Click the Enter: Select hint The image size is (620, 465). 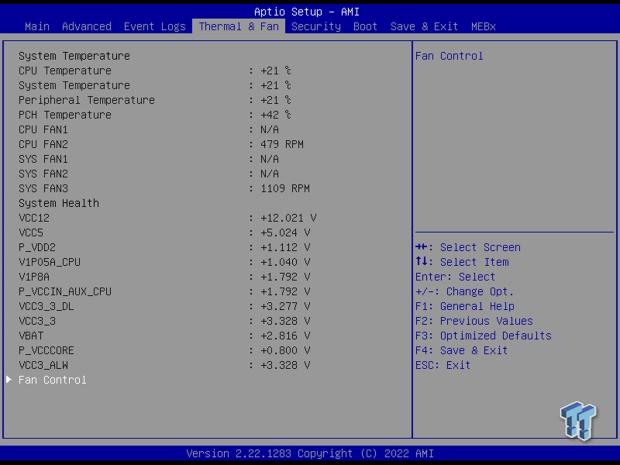coord(455,277)
